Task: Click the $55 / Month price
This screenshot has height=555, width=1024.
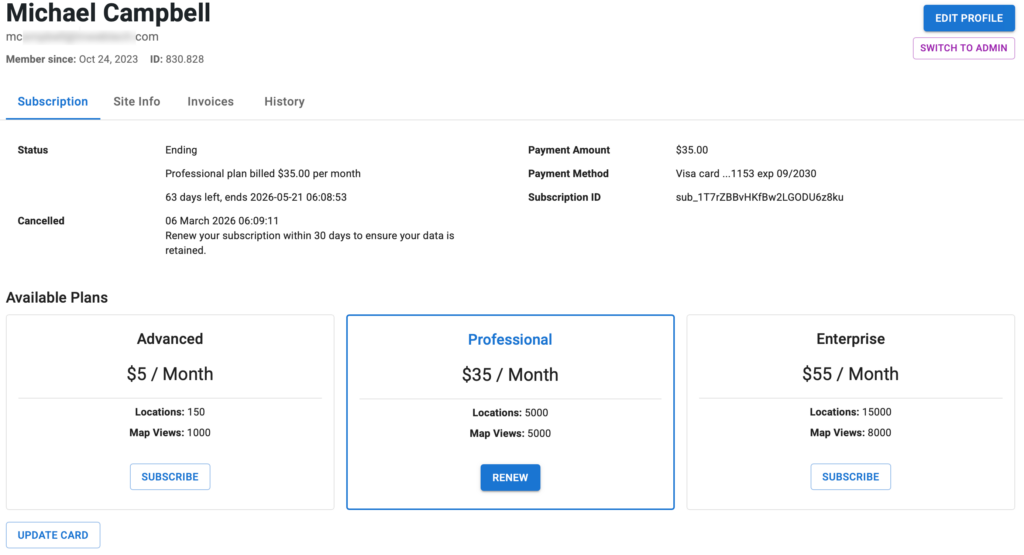Action: [850, 374]
